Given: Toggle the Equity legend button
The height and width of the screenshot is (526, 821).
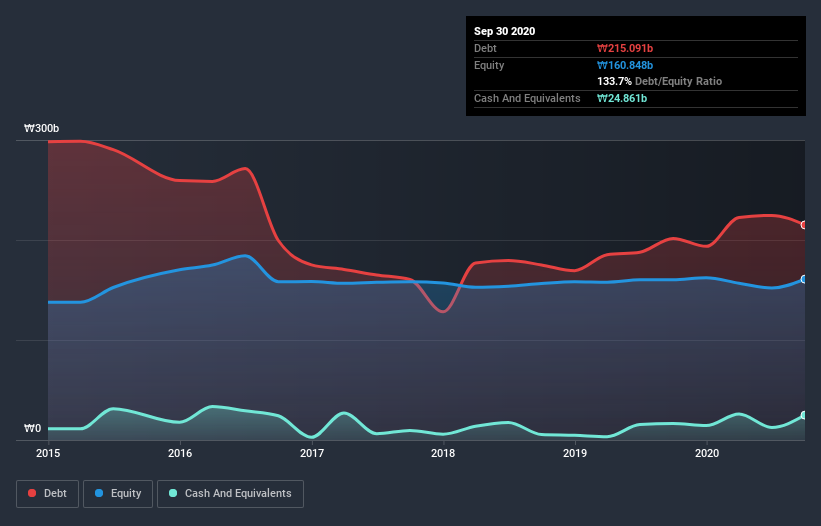Looking at the screenshot, I should 118,494.
